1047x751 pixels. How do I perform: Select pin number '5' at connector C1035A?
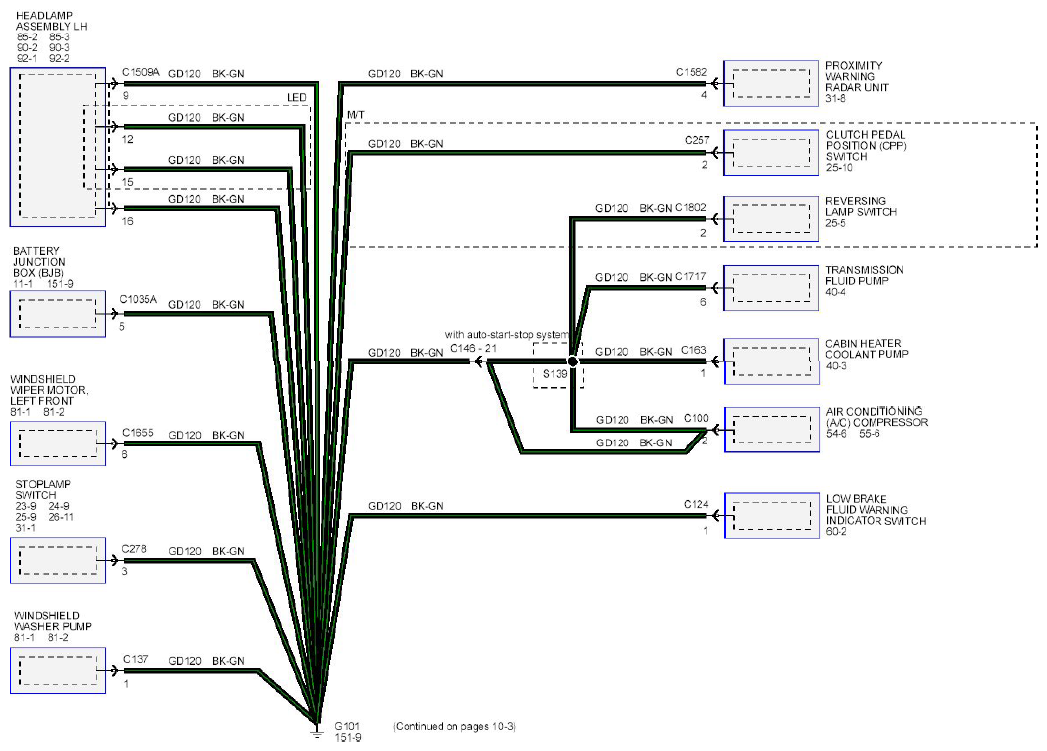coord(122,326)
